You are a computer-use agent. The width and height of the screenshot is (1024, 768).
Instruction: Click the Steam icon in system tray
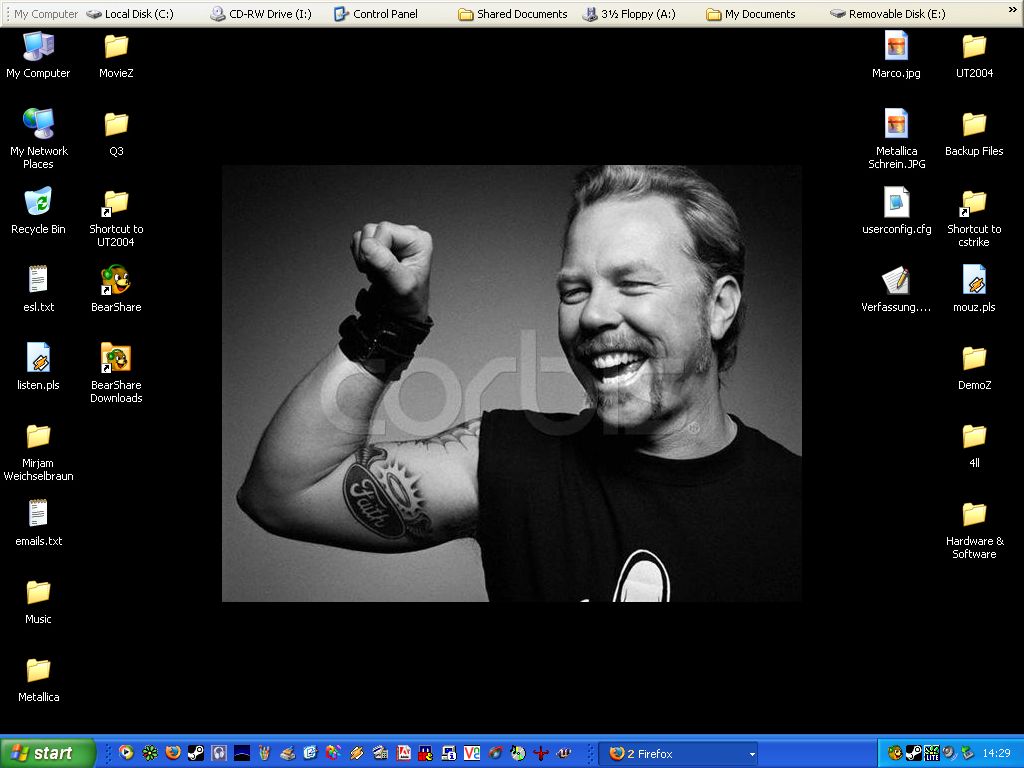pos(913,753)
